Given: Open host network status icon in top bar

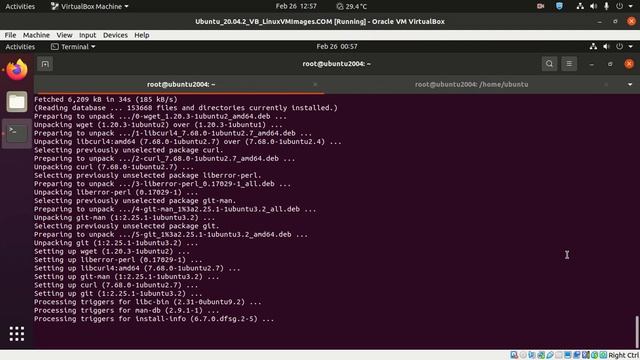Looking at the screenshot, I should [x=580, y=6].
